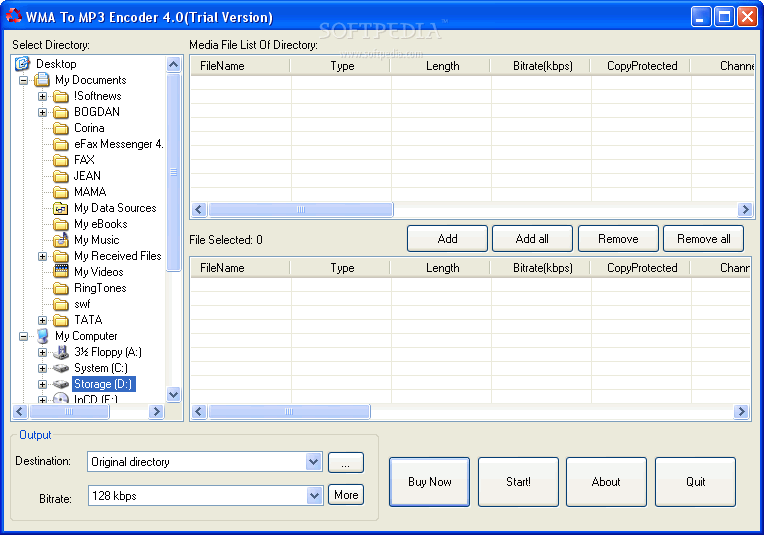Click the My eBooks folder icon
Viewport: 764px width, 535px height.
61,224
